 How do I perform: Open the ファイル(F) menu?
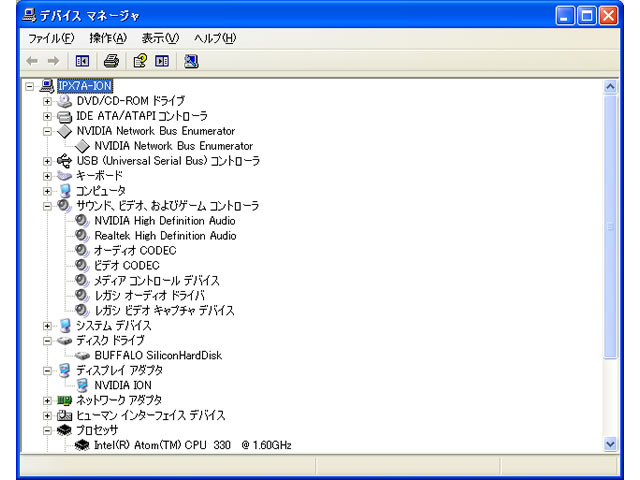pyautogui.click(x=51, y=38)
